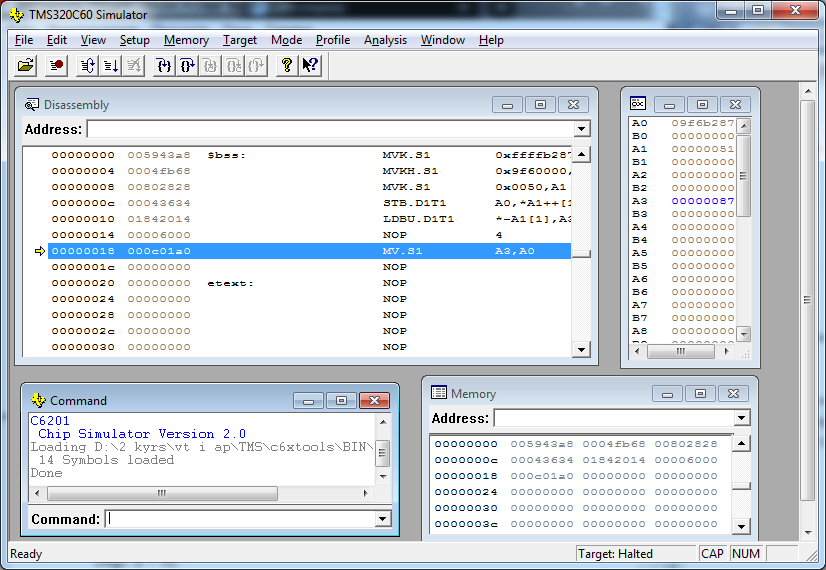
Task: Click the Command window scroll-right arrow
Action: (x=365, y=493)
